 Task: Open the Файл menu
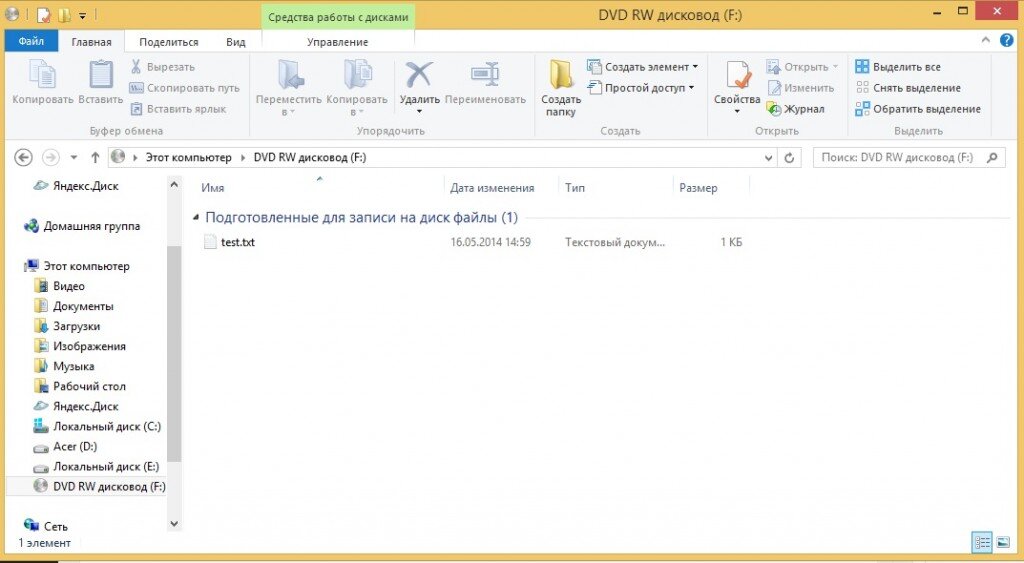click(31, 41)
